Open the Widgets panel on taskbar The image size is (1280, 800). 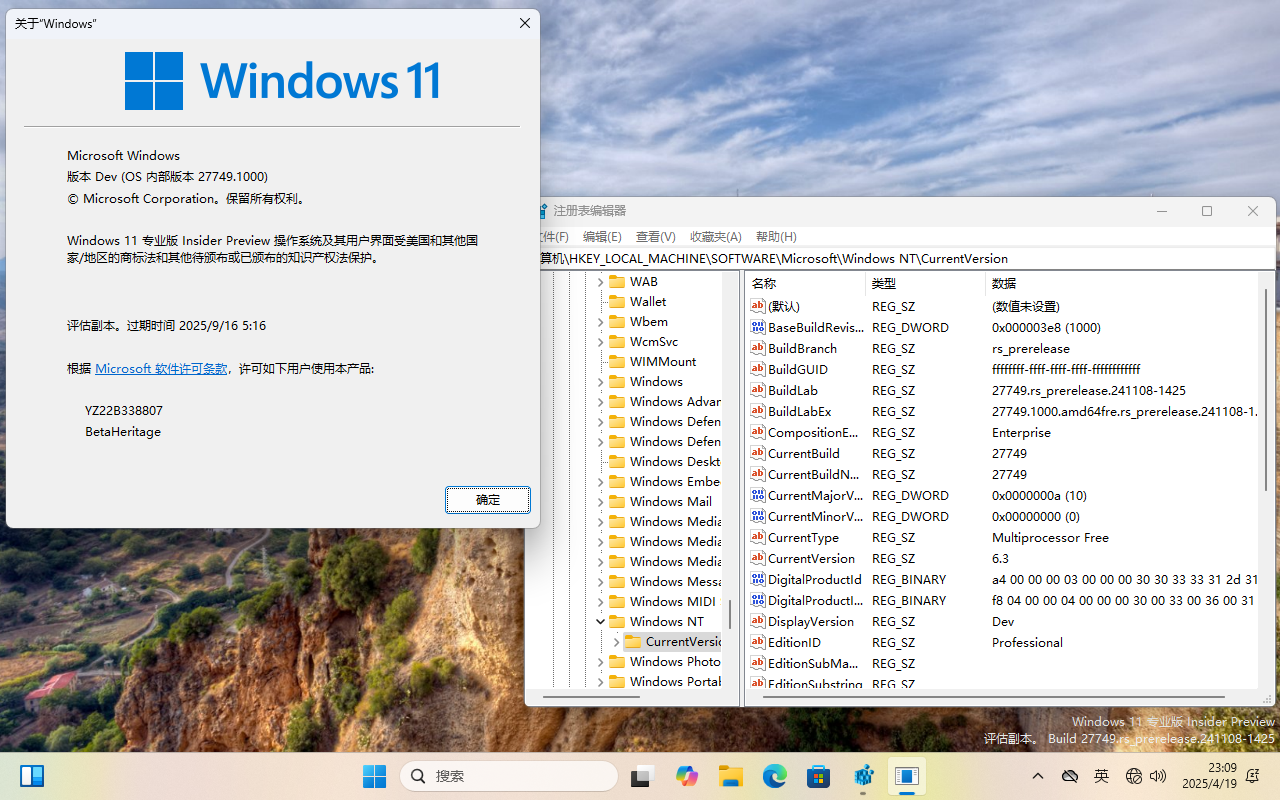click(x=32, y=776)
